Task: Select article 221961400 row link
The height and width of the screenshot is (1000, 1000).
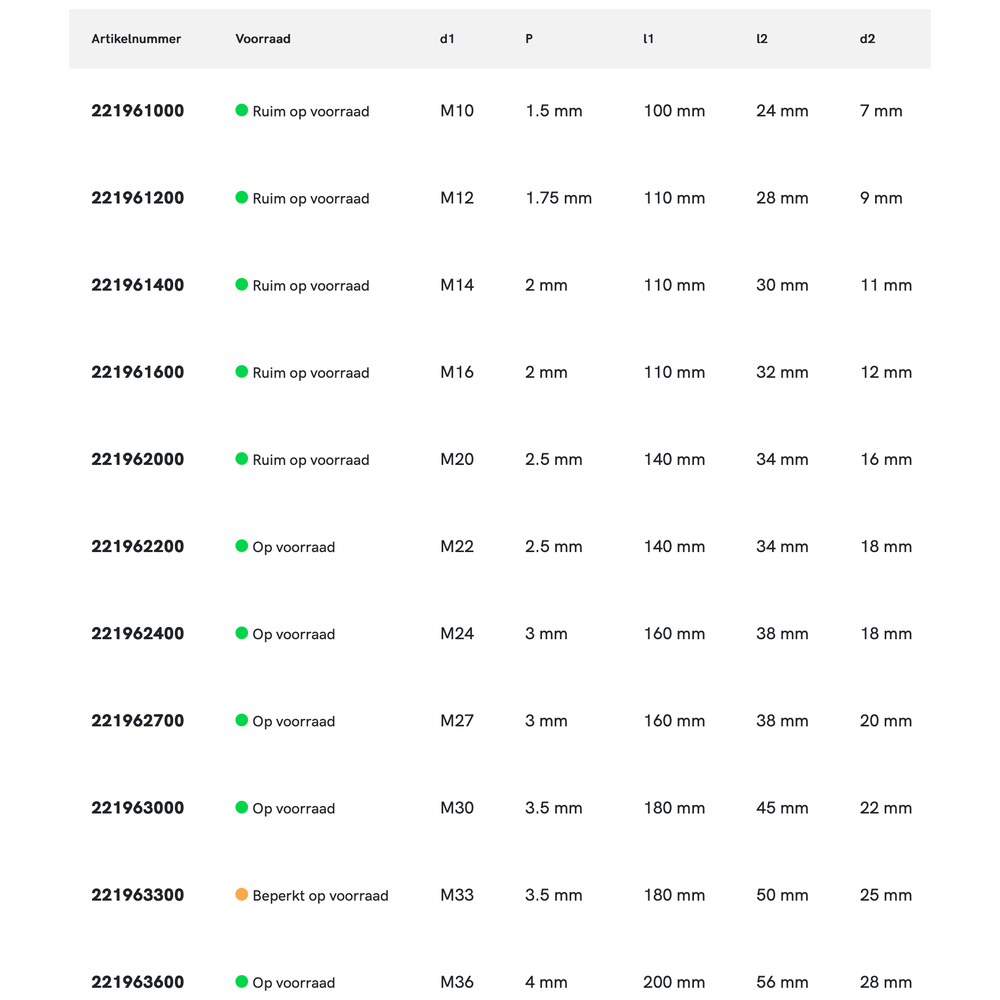Action: [138, 285]
